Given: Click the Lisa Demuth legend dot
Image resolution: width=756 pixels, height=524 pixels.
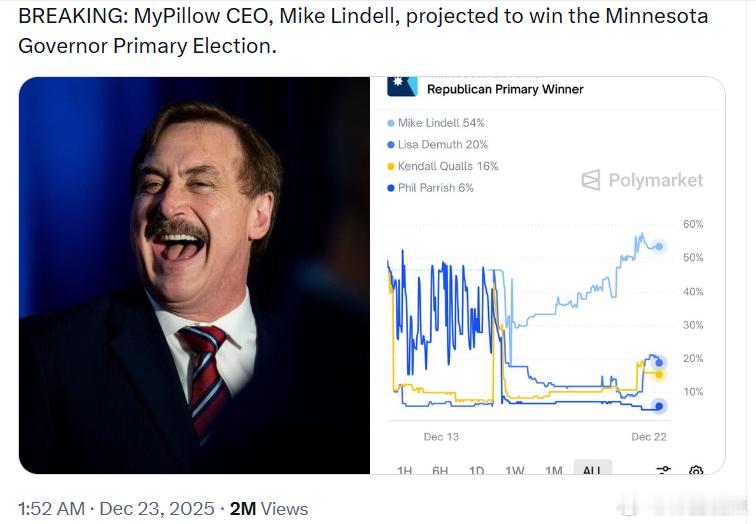Looking at the screenshot, I should click(390, 145).
